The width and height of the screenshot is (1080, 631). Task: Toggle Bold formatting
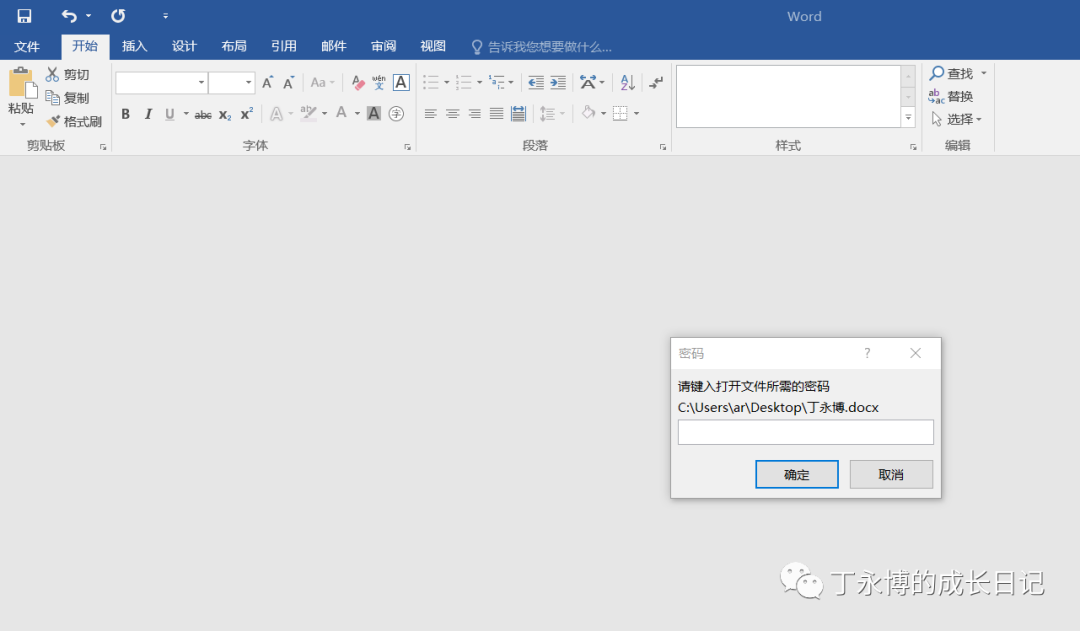125,114
